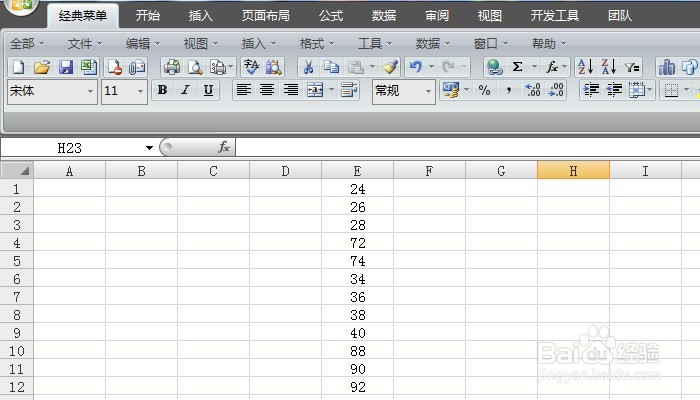Viewport: 700px width, 400px height.
Task: Click the AutoSum sigma icon
Action: tap(517, 67)
